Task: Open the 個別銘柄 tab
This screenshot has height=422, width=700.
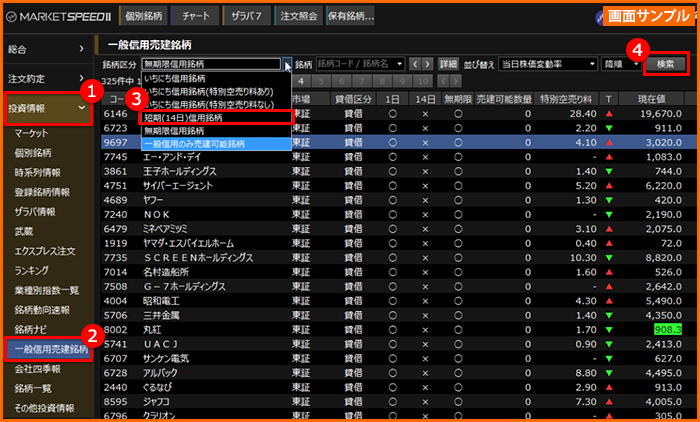Action: tap(143, 16)
